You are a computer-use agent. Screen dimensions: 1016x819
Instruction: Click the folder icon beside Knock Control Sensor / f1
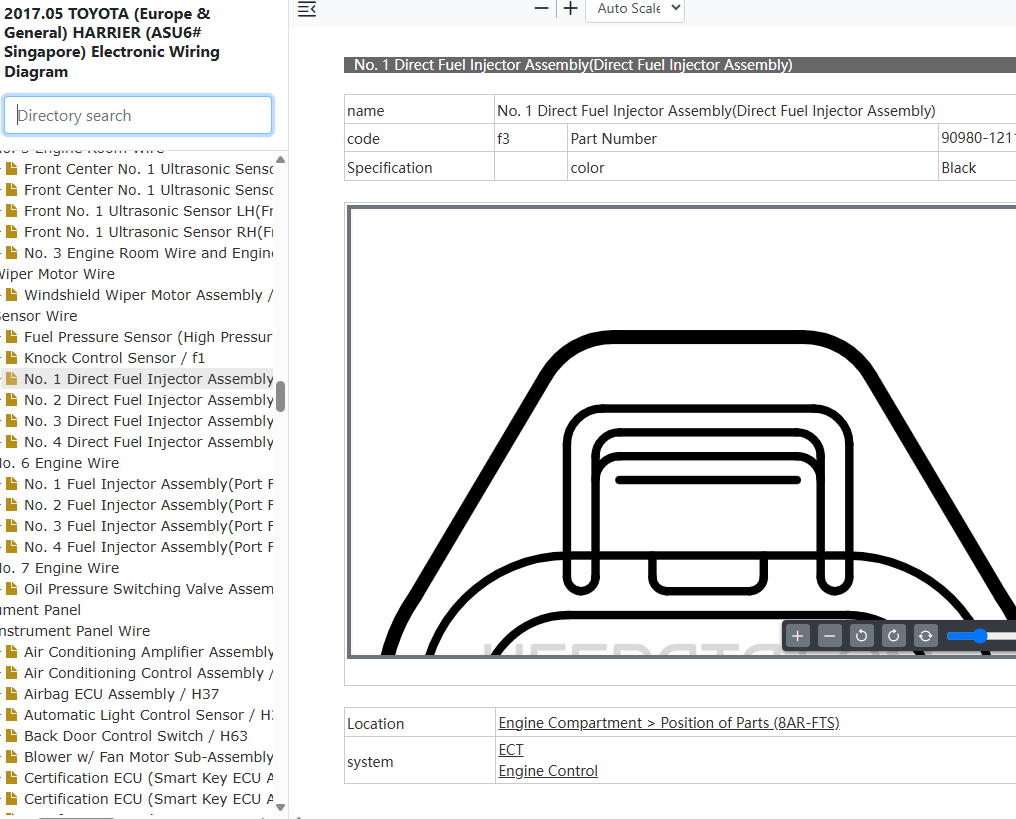click(12, 358)
